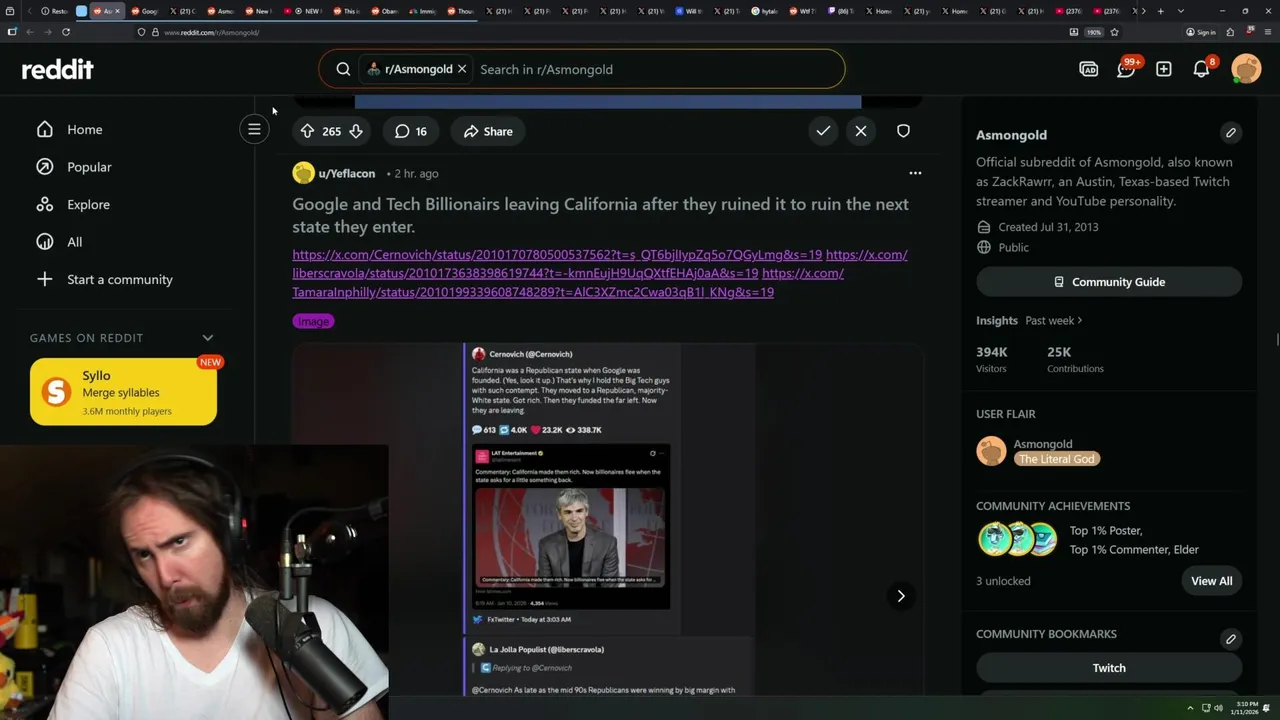Click the 25K Contributions stat

(1075, 360)
